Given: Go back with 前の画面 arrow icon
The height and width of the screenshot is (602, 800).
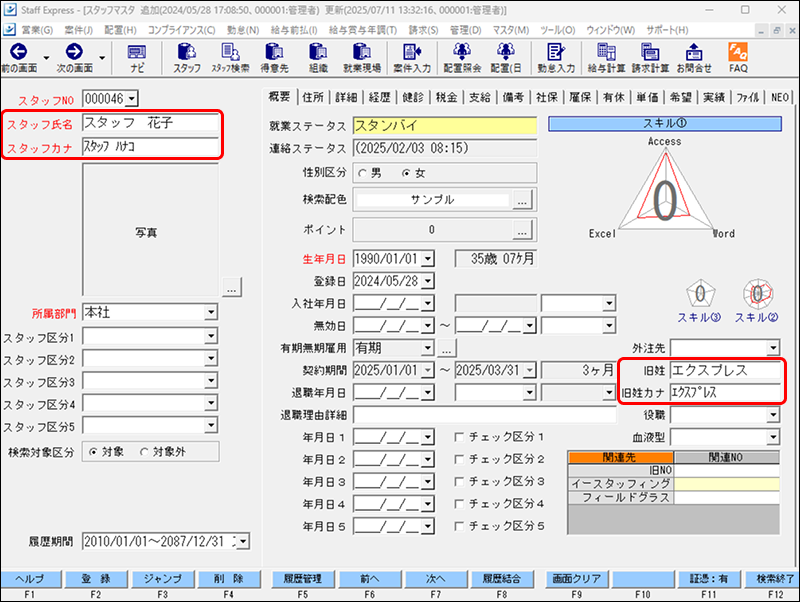Looking at the screenshot, I should 18,52.
